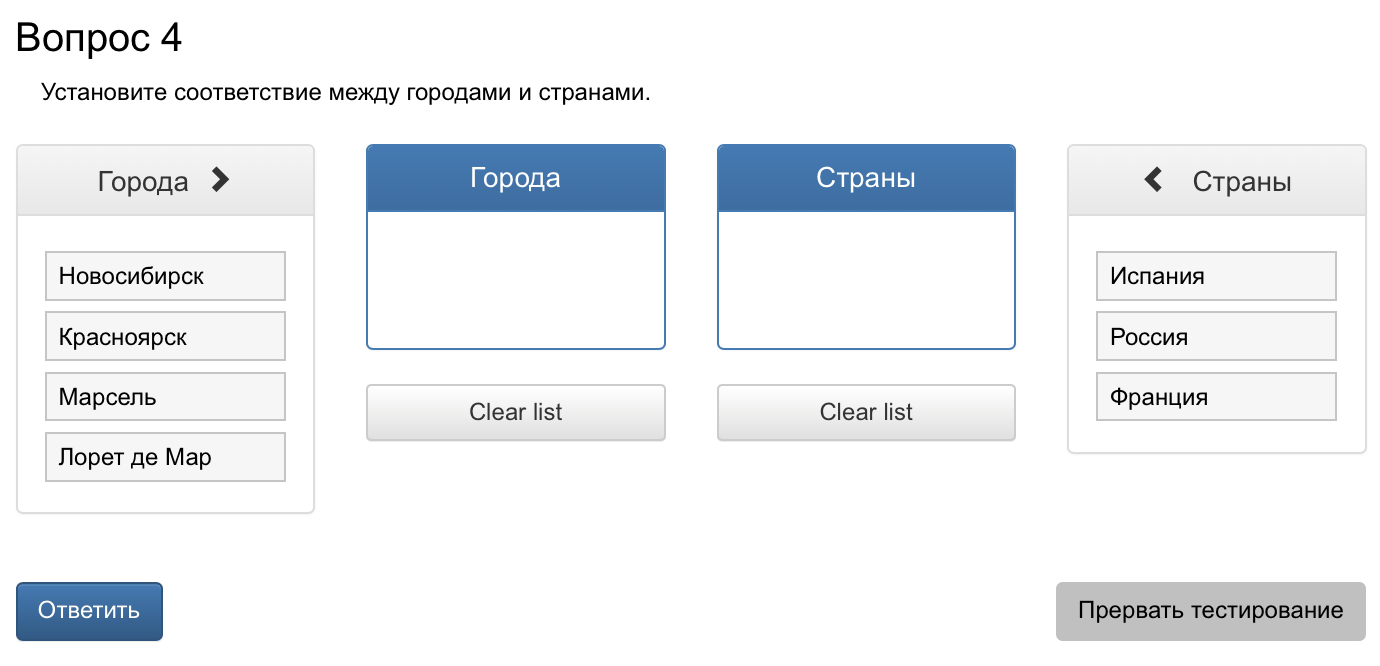Clear list under the Страны drop zone
The width and height of the screenshot is (1380, 666).
pos(866,412)
